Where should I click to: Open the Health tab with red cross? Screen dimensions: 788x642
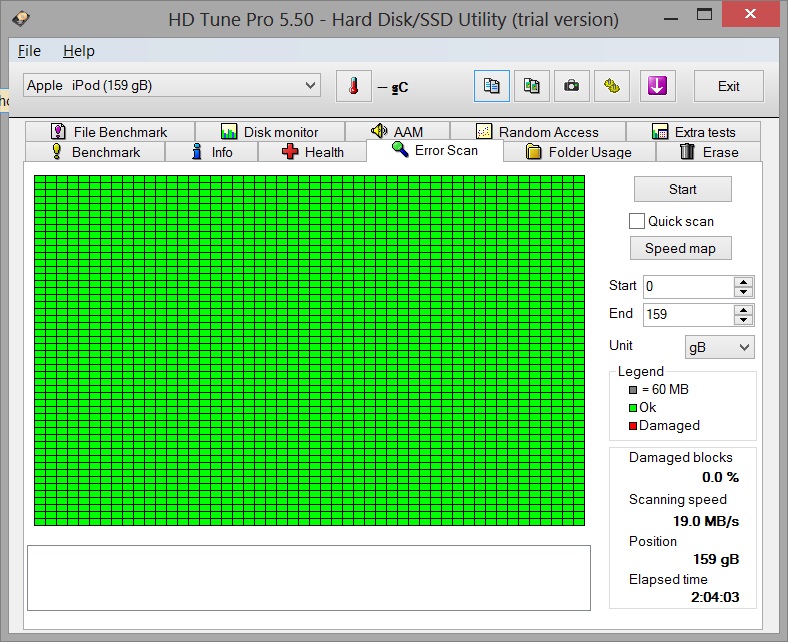click(312, 152)
